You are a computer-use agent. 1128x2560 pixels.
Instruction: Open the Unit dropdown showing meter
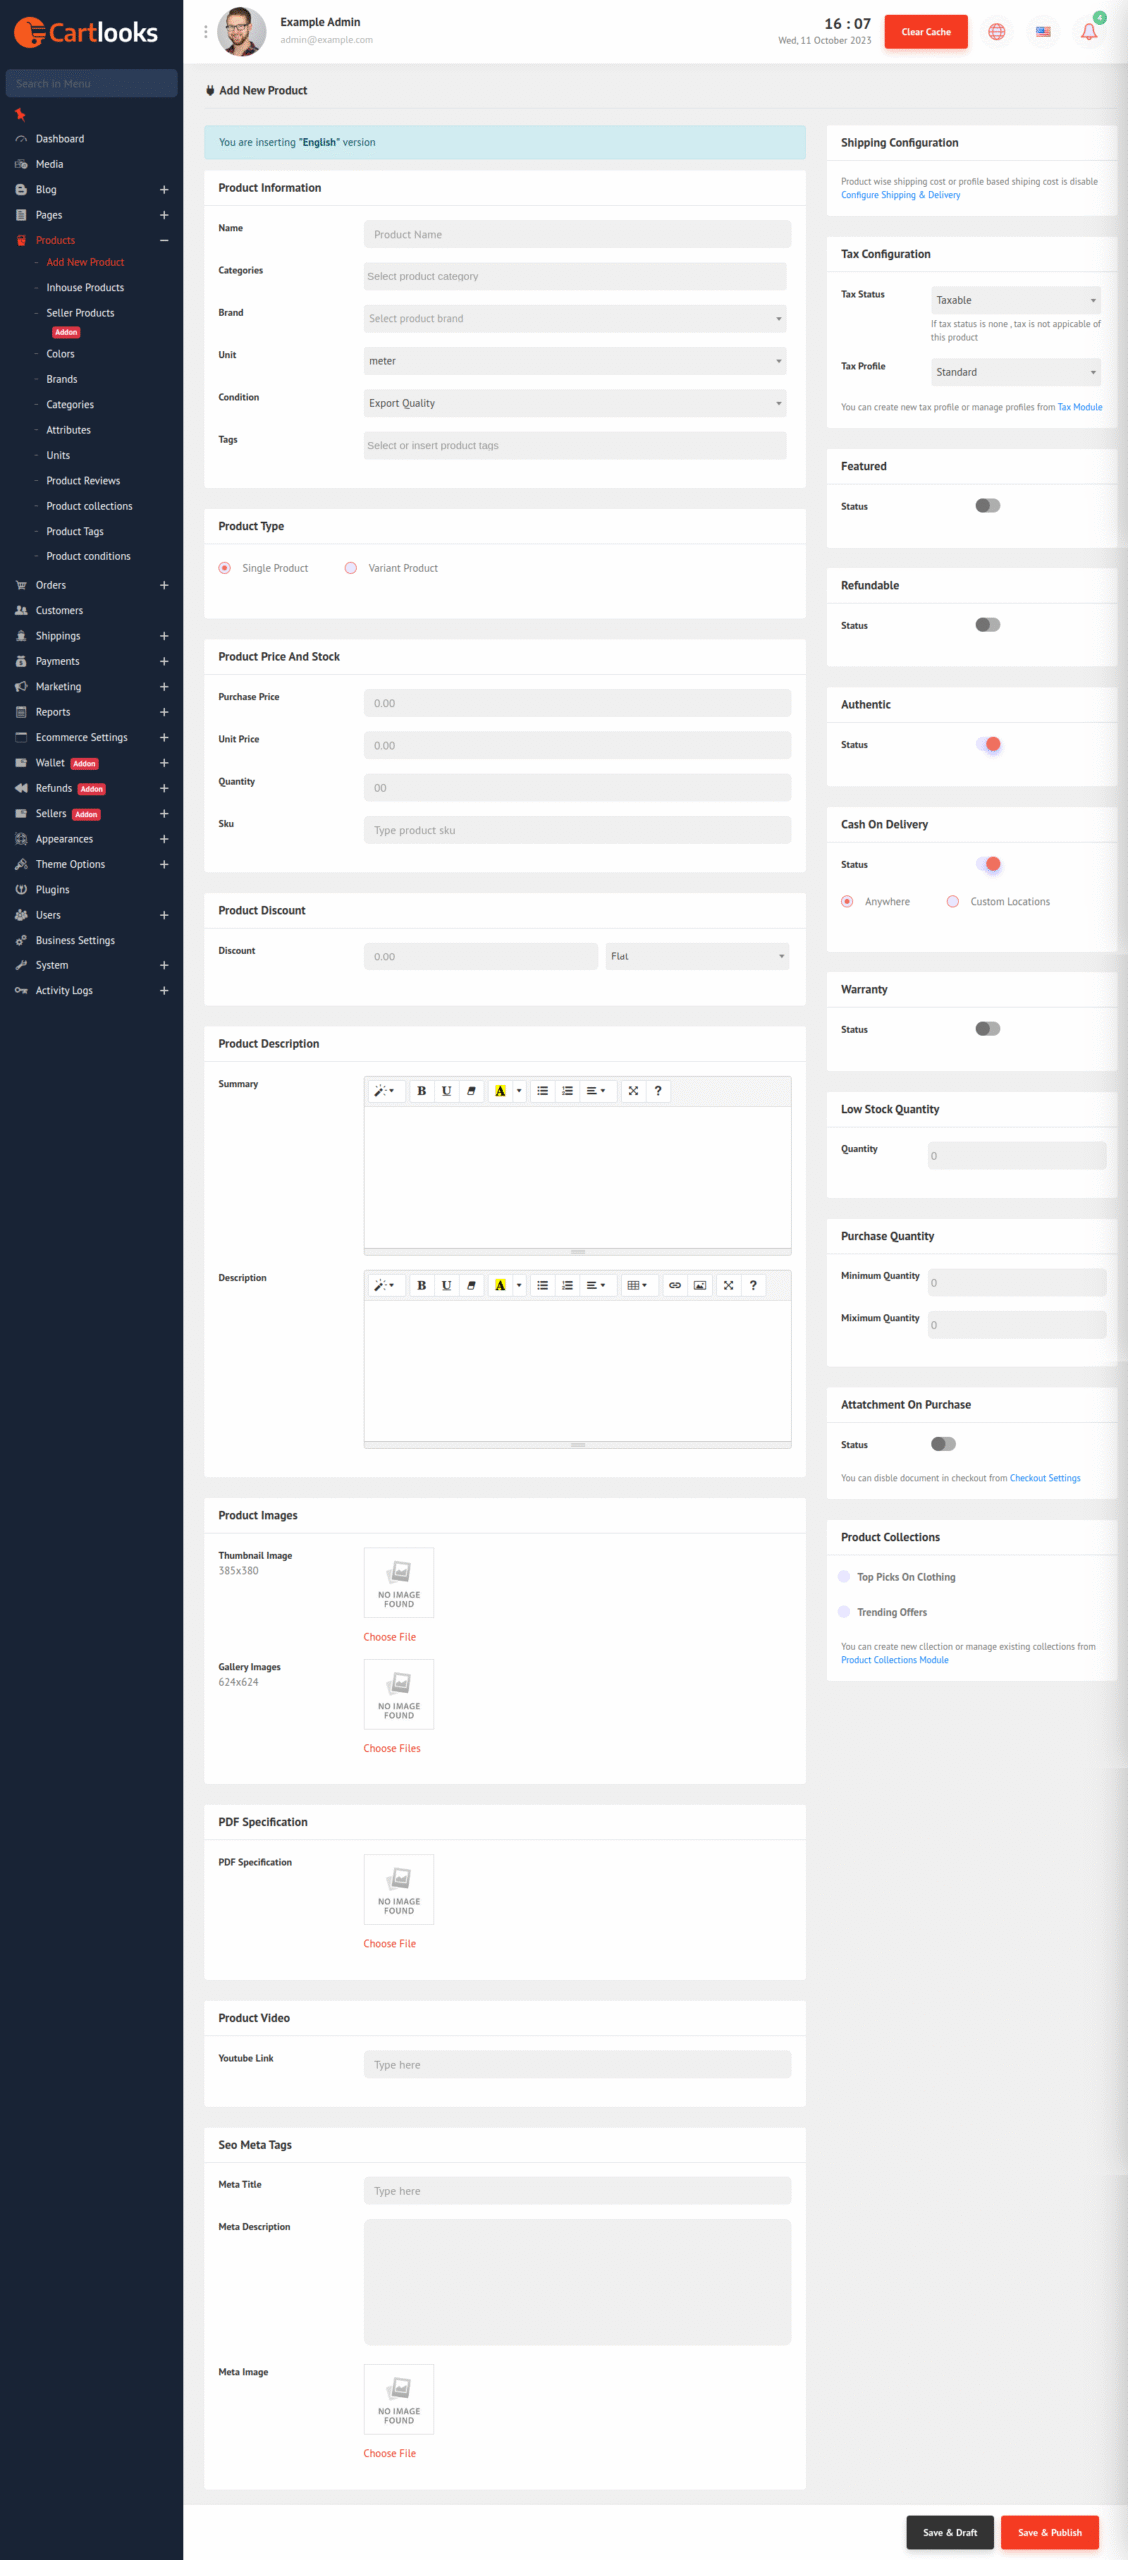point(575,361)
